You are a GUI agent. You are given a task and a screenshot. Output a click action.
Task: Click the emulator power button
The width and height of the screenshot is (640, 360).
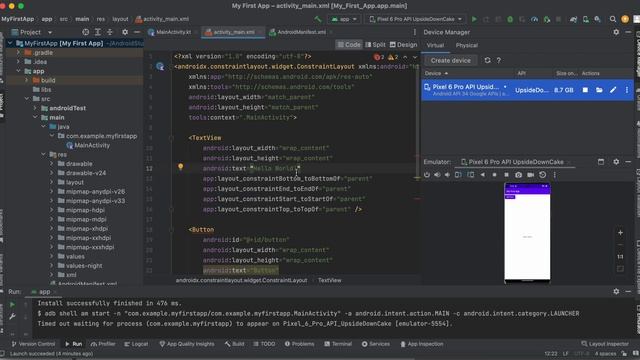tap(427, 175)
